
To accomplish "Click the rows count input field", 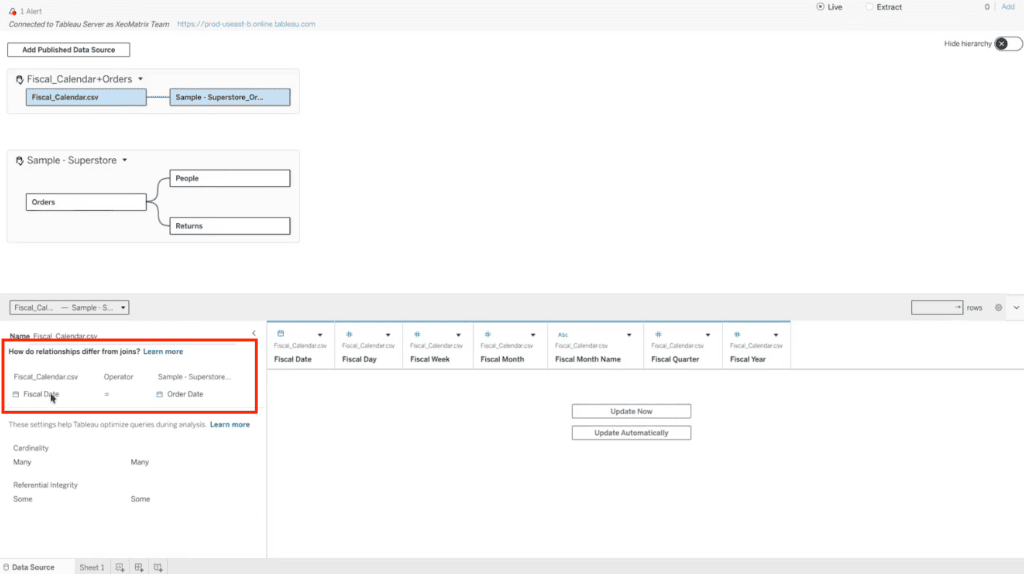I will point(937,308).
